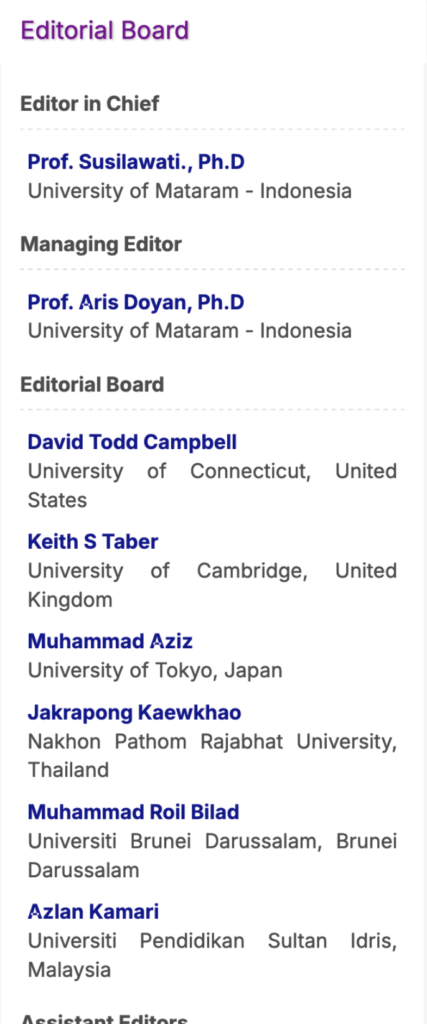The height and width of the screenshot is (1024, 427).
Task: Select the Keith S Taber link
Action: point(93,541)
